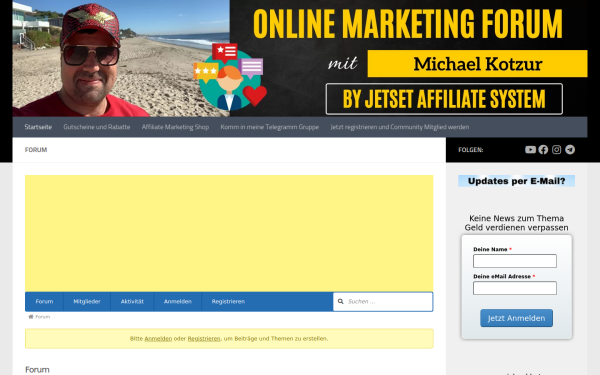Open Gutscheine und Rabatte menu item
The width and height of the screenshot is (600, 375).
tap(97, 127)
